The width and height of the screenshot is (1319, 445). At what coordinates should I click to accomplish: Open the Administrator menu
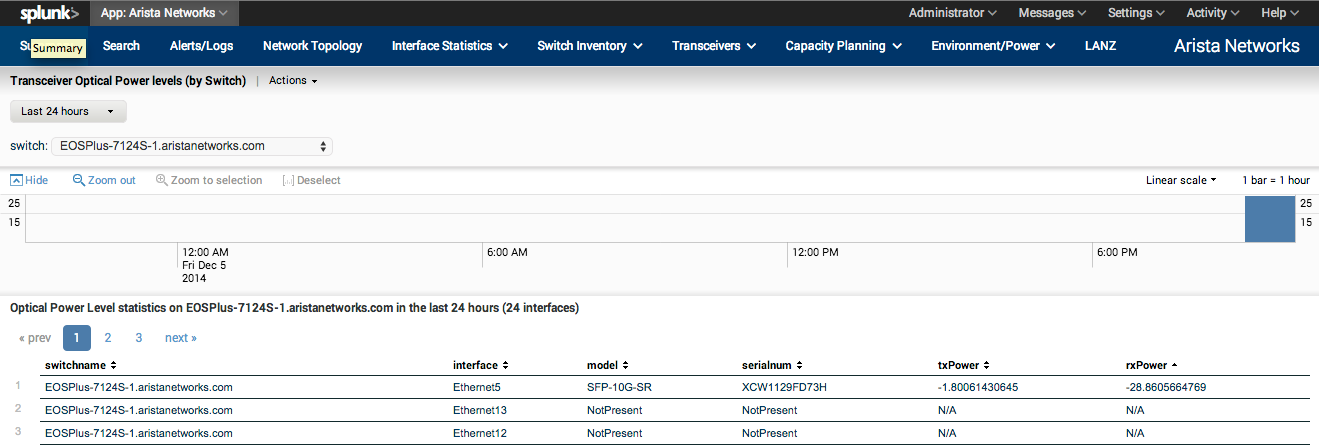pyautogui.click(x=952, y=13)
